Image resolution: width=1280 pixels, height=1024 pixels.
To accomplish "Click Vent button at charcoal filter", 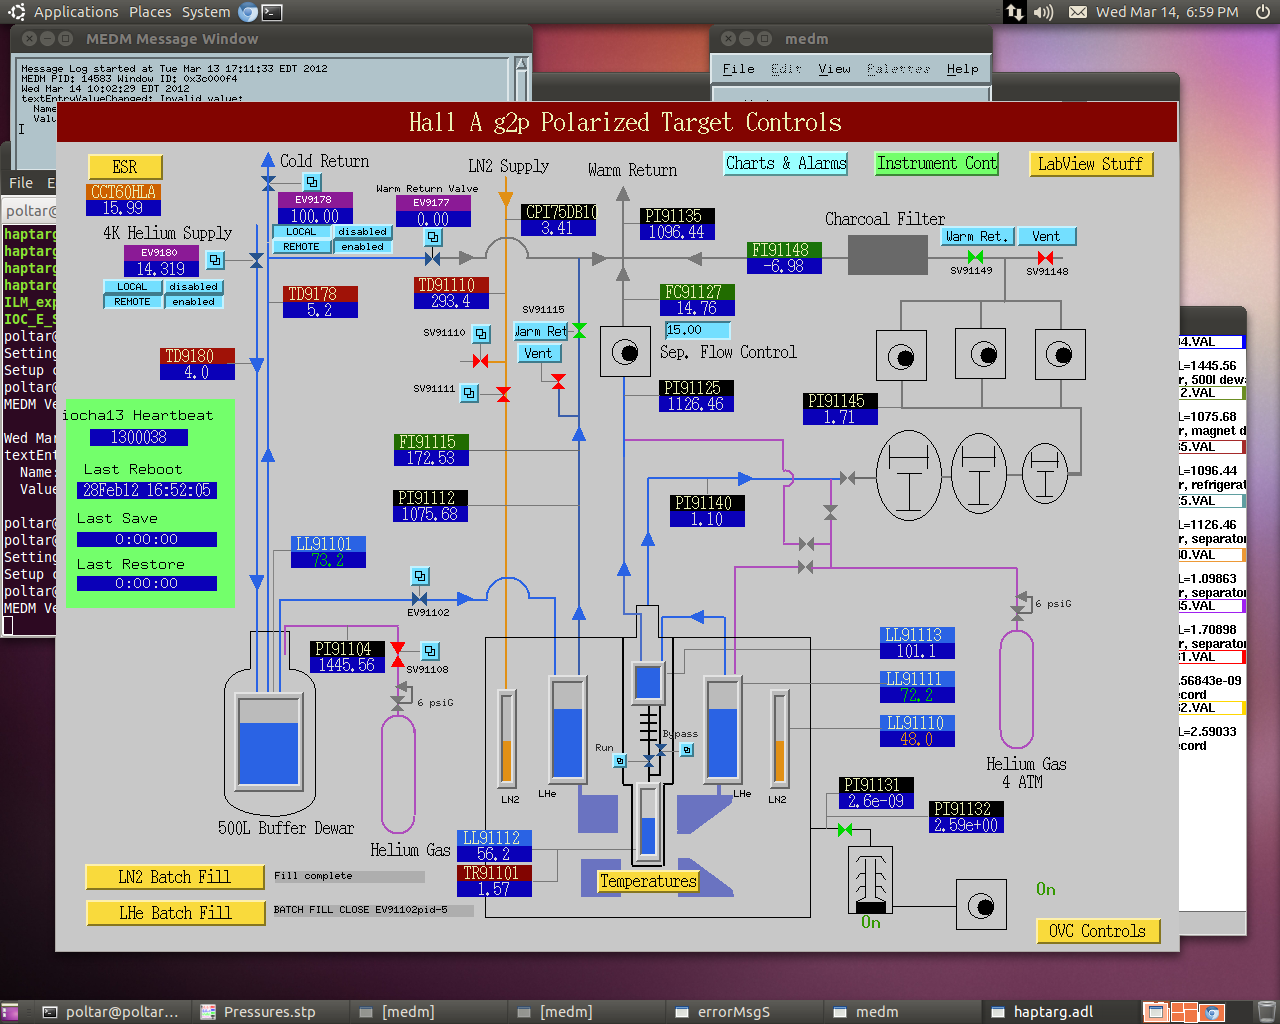I will 1047,237.
